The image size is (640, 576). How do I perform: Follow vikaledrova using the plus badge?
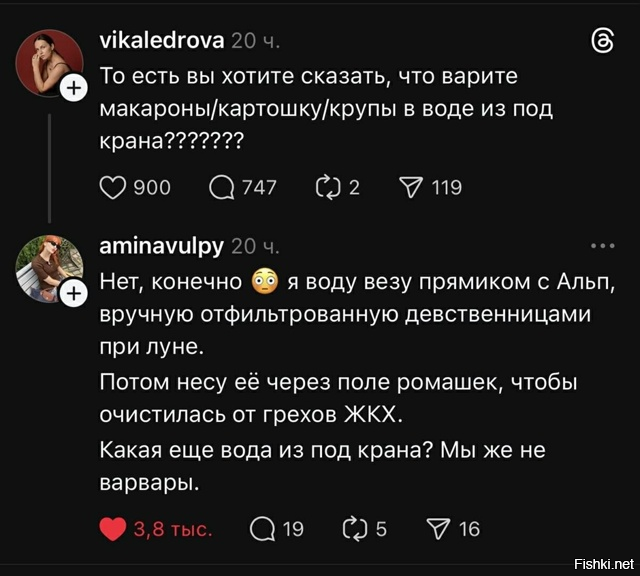pyautogui.click(x=73, y=91)
